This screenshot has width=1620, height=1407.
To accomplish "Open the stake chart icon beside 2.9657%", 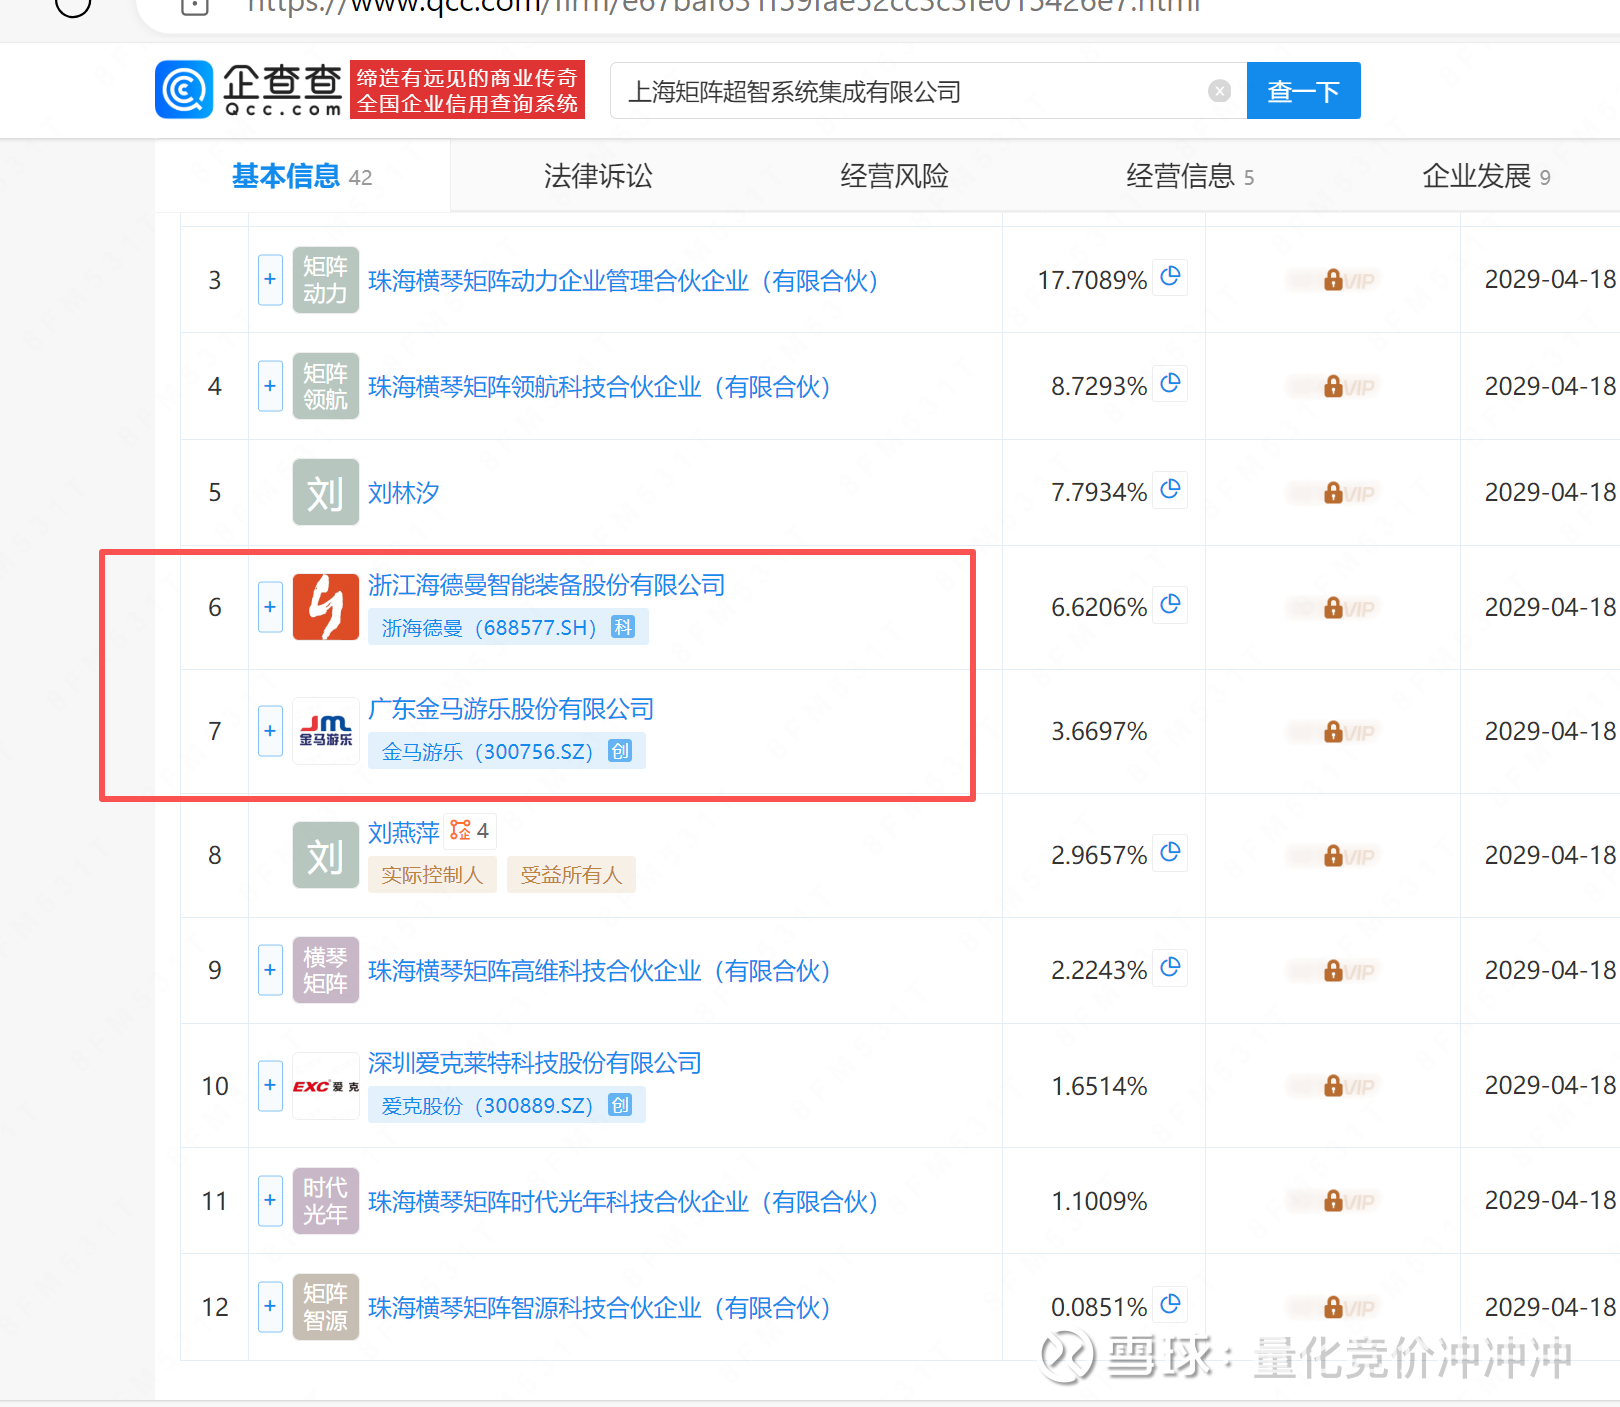I will (1171, 852).
